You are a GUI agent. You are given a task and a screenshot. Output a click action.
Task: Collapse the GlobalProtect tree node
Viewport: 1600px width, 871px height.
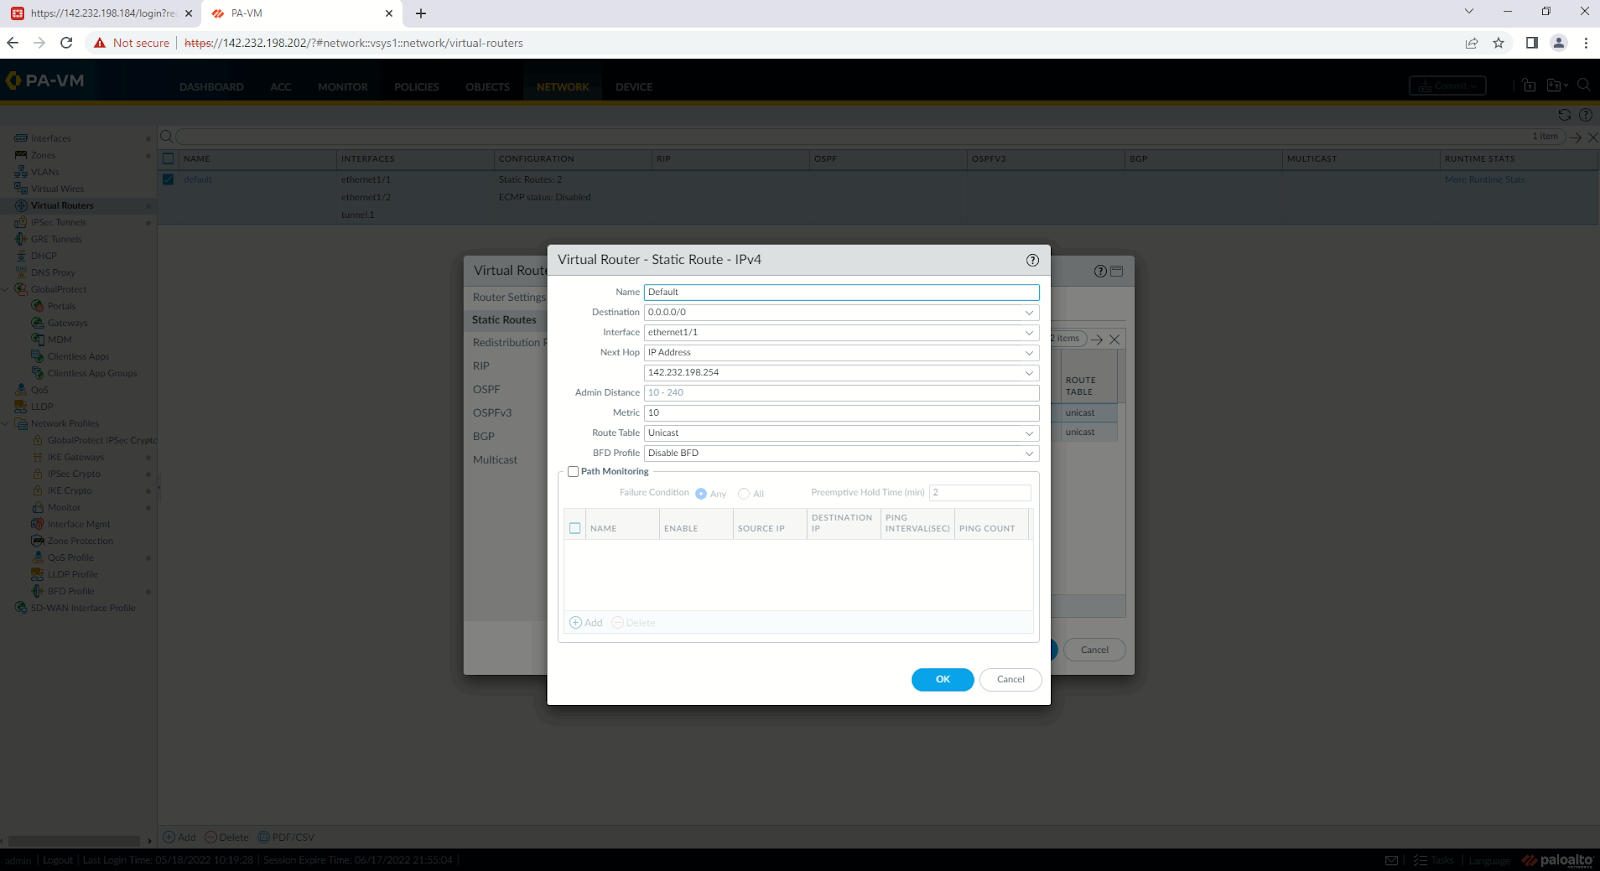coord(5,290)
